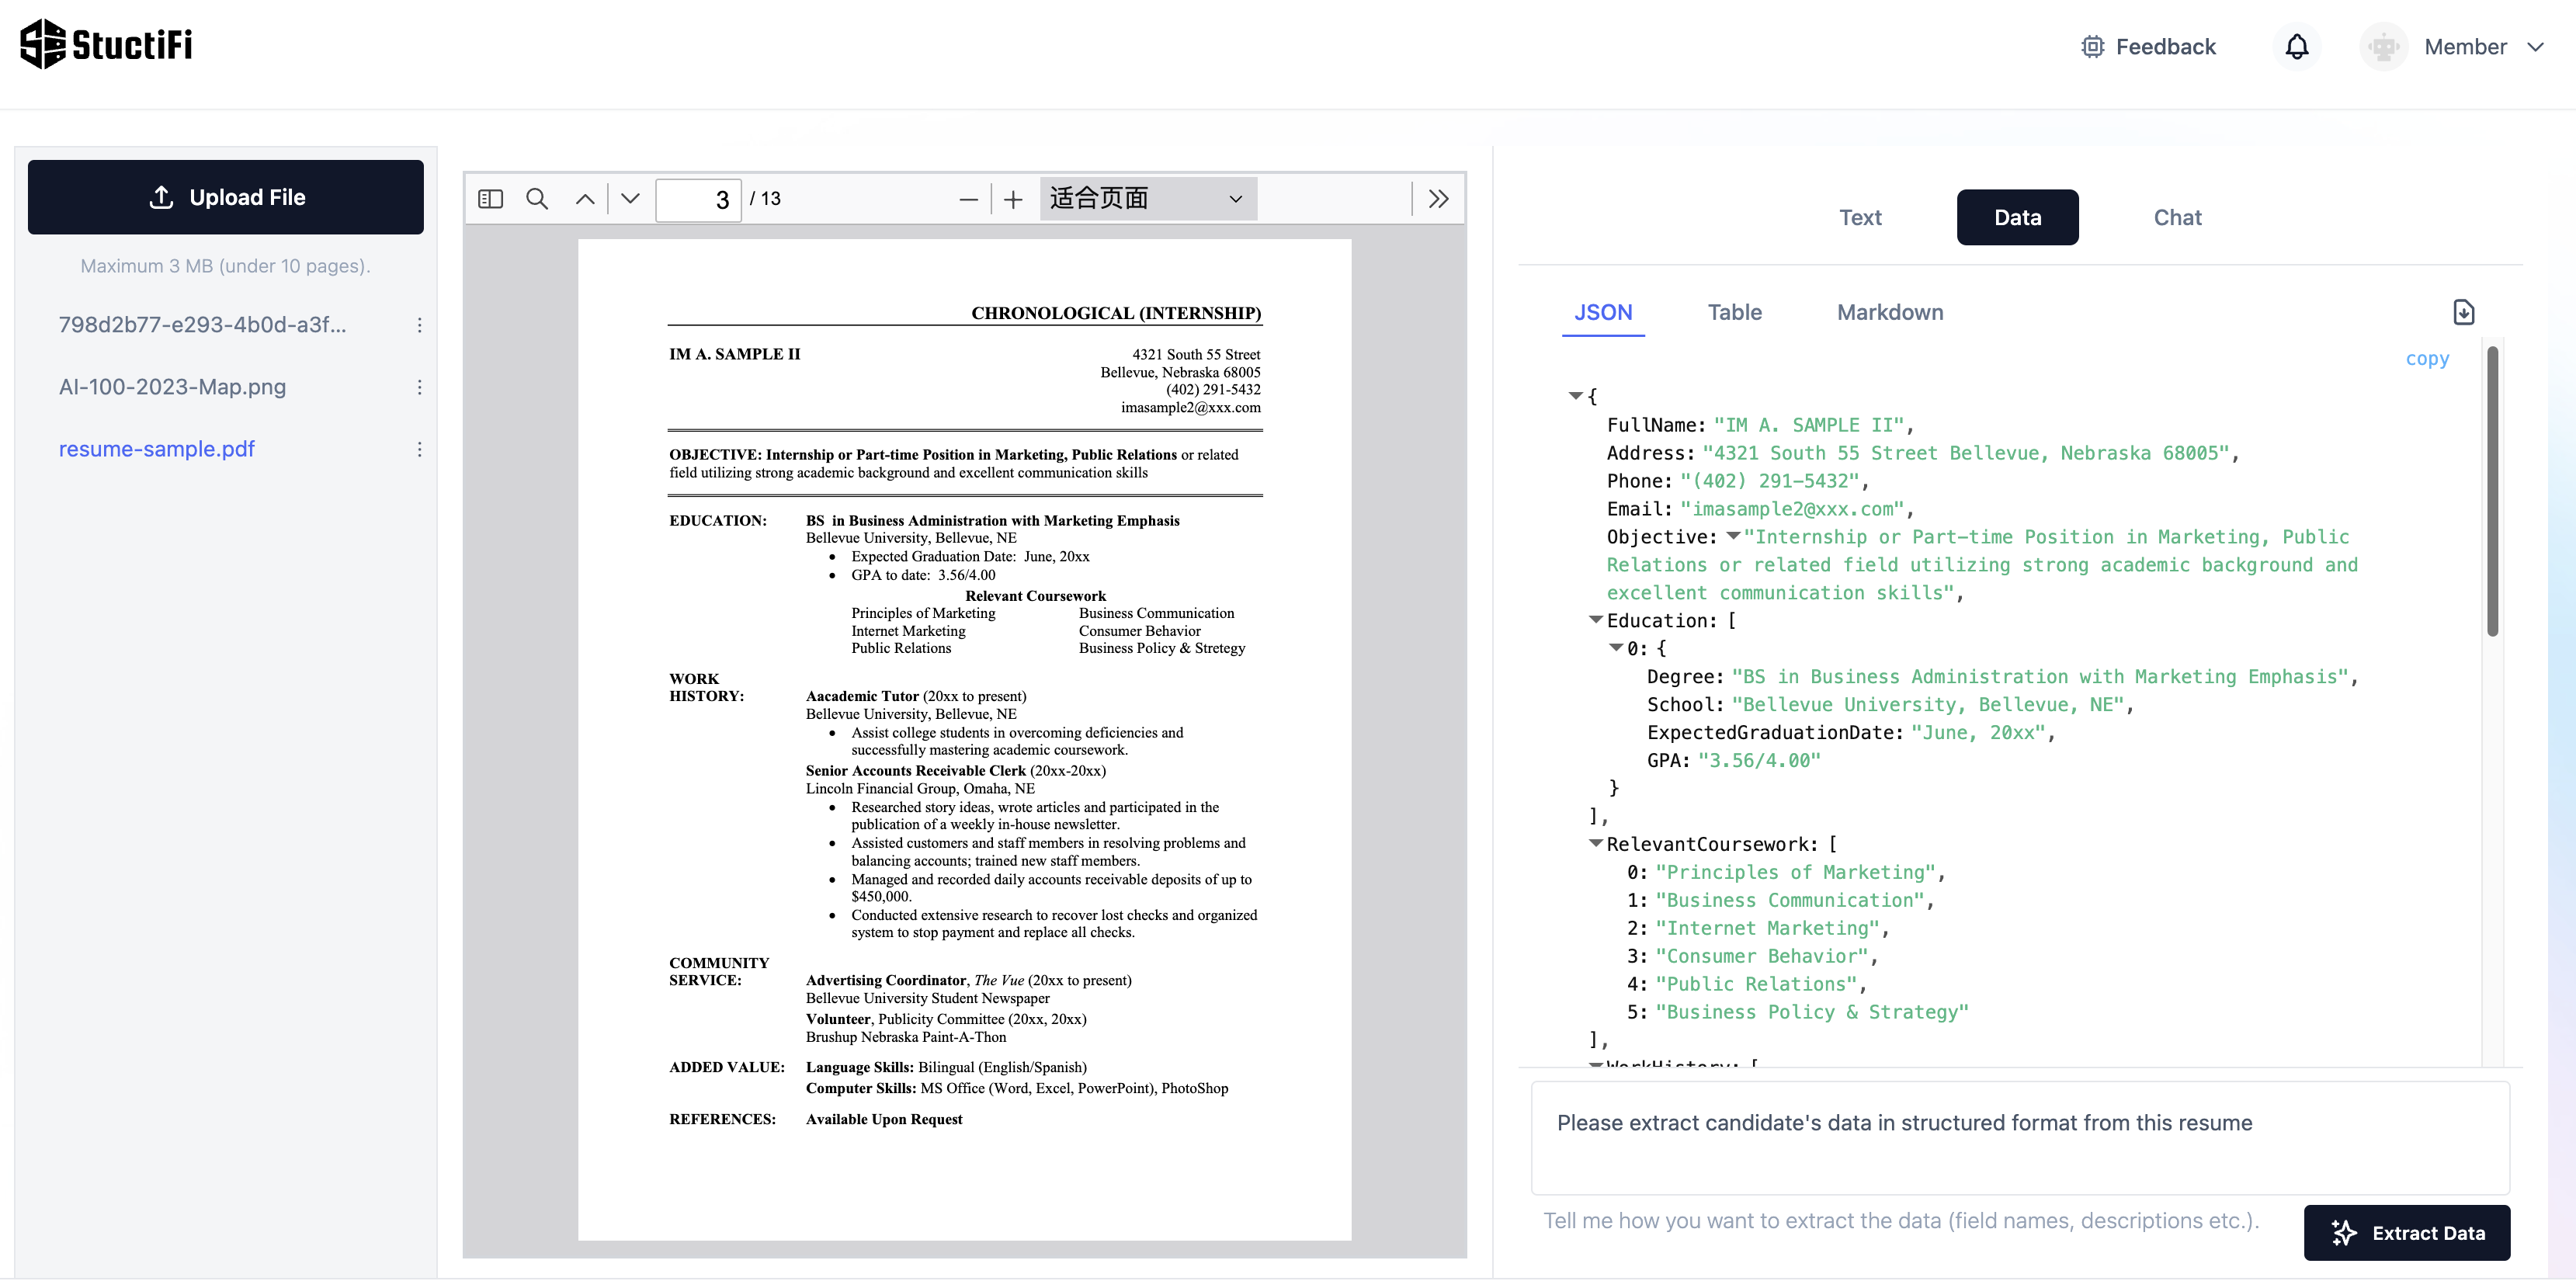
Task: Open PDF tools double-chevron menu
Action: 1438,199
